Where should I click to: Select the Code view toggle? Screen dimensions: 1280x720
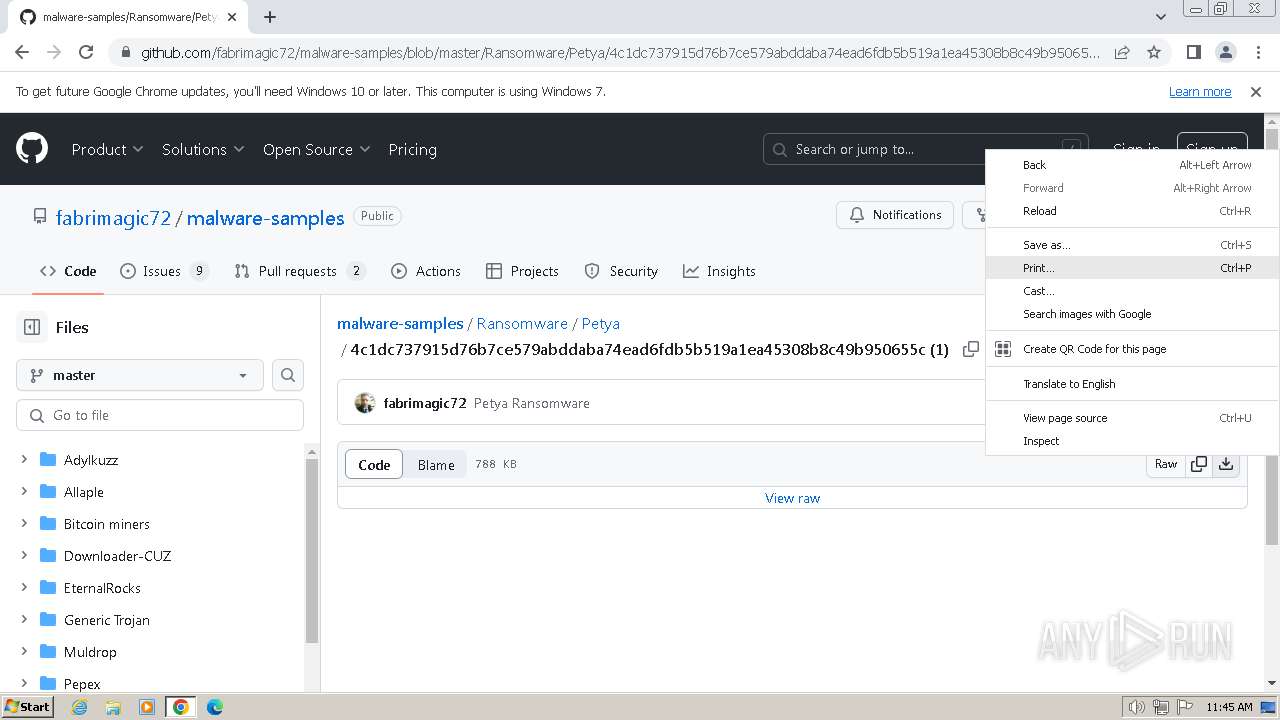point(374,464)
